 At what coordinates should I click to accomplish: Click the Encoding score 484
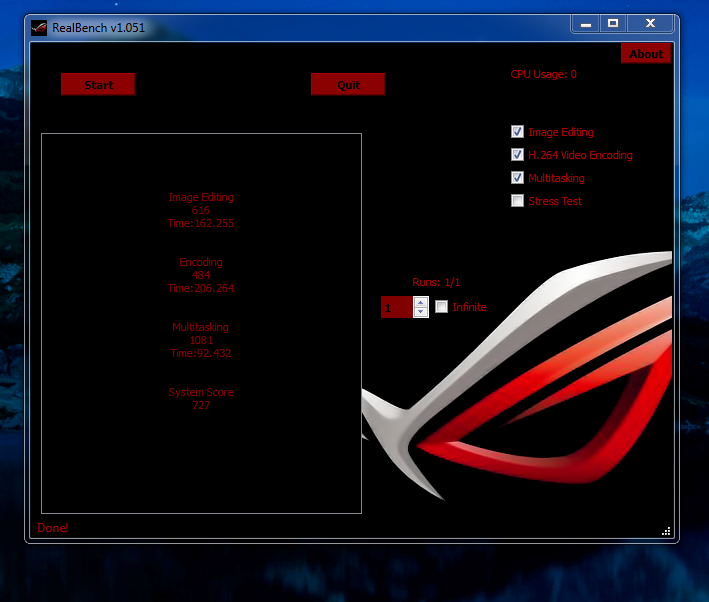point(201,275)
